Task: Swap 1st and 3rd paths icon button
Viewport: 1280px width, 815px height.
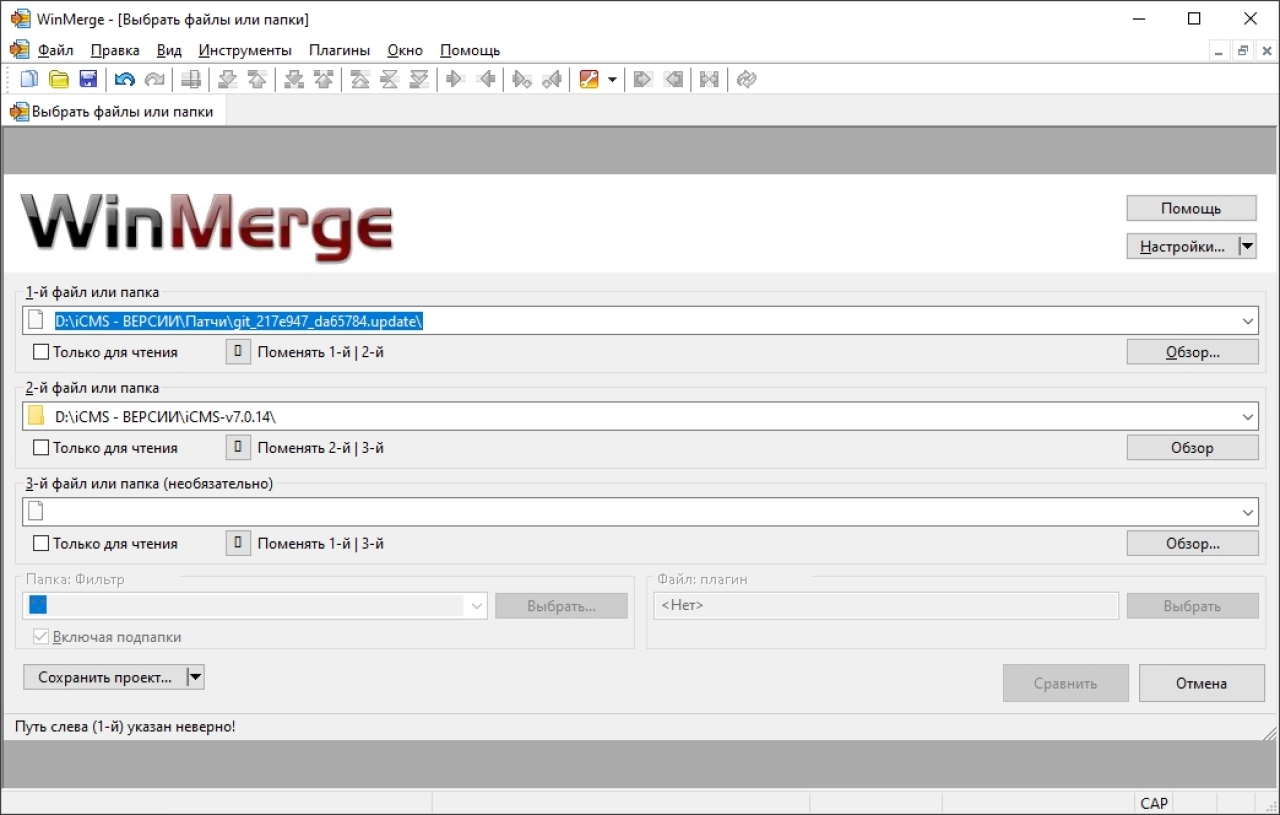Action: [x=238, y=544]
